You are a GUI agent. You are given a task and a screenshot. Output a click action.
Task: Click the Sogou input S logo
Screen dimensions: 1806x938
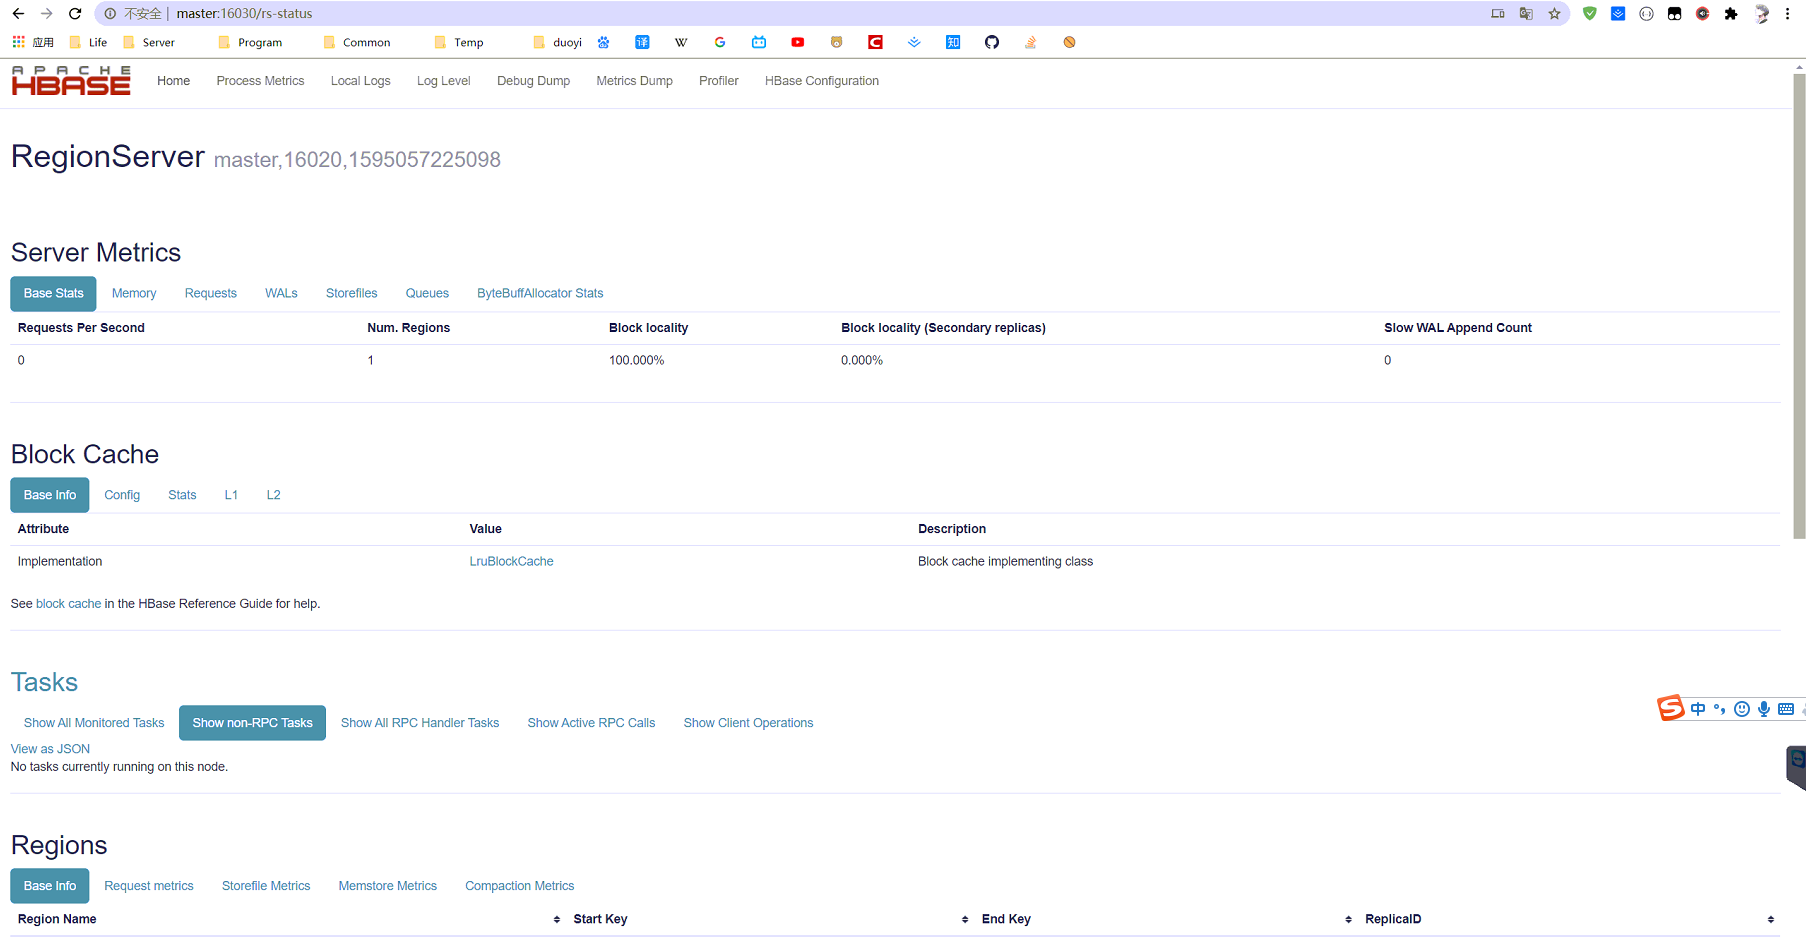(1671, 708)
